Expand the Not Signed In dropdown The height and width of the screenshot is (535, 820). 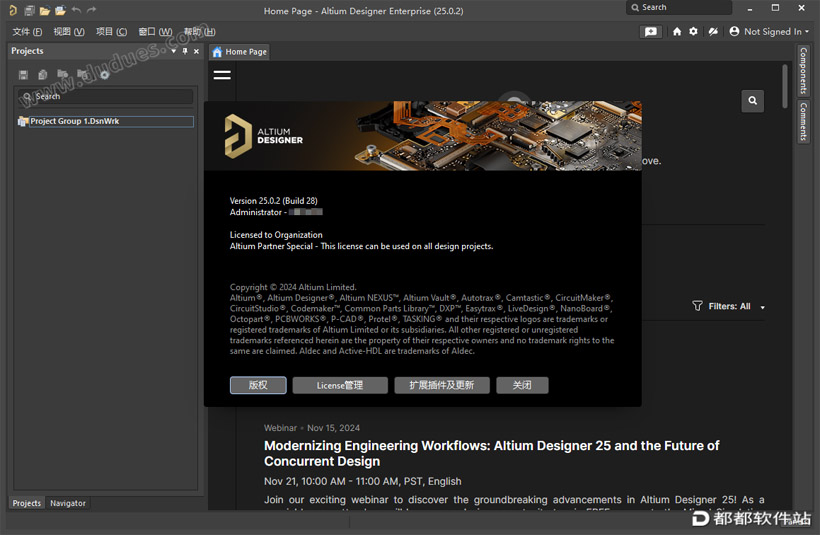[806, 32]
